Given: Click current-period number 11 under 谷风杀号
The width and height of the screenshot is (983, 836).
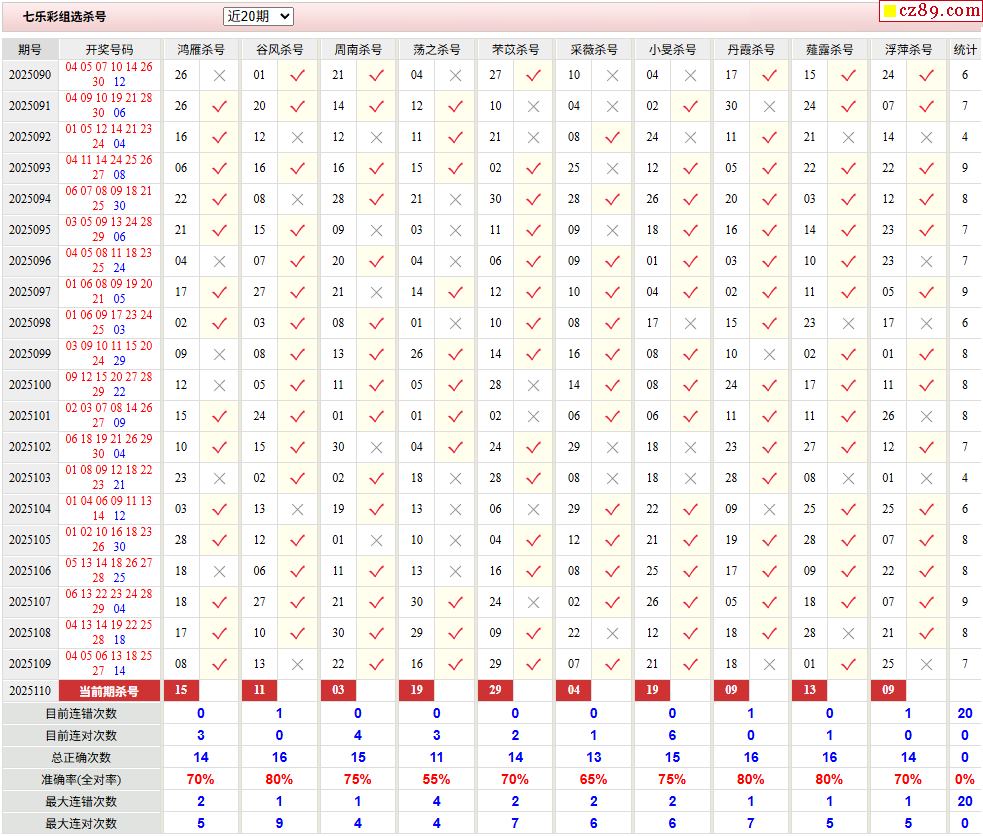Looking at the screenshot, I should [x=260, y=690].
